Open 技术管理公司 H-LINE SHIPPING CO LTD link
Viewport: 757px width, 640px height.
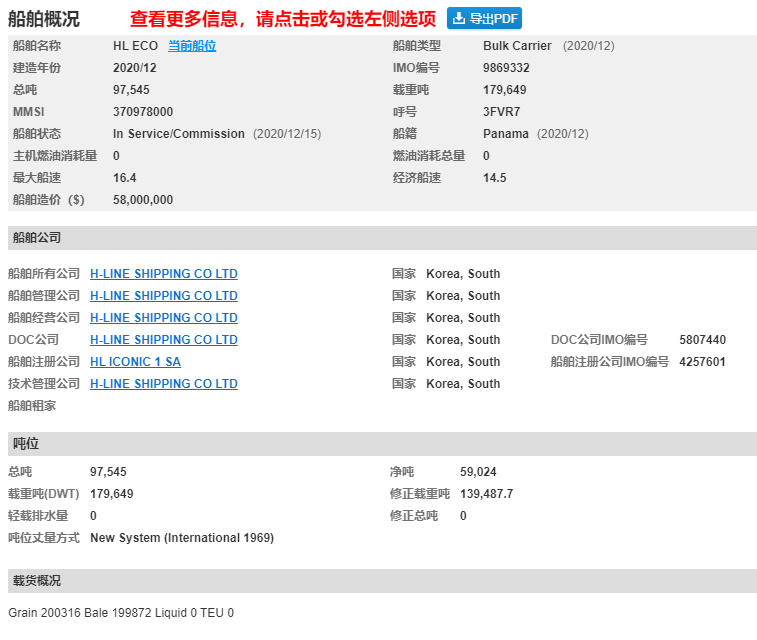[x=164, y=384]
